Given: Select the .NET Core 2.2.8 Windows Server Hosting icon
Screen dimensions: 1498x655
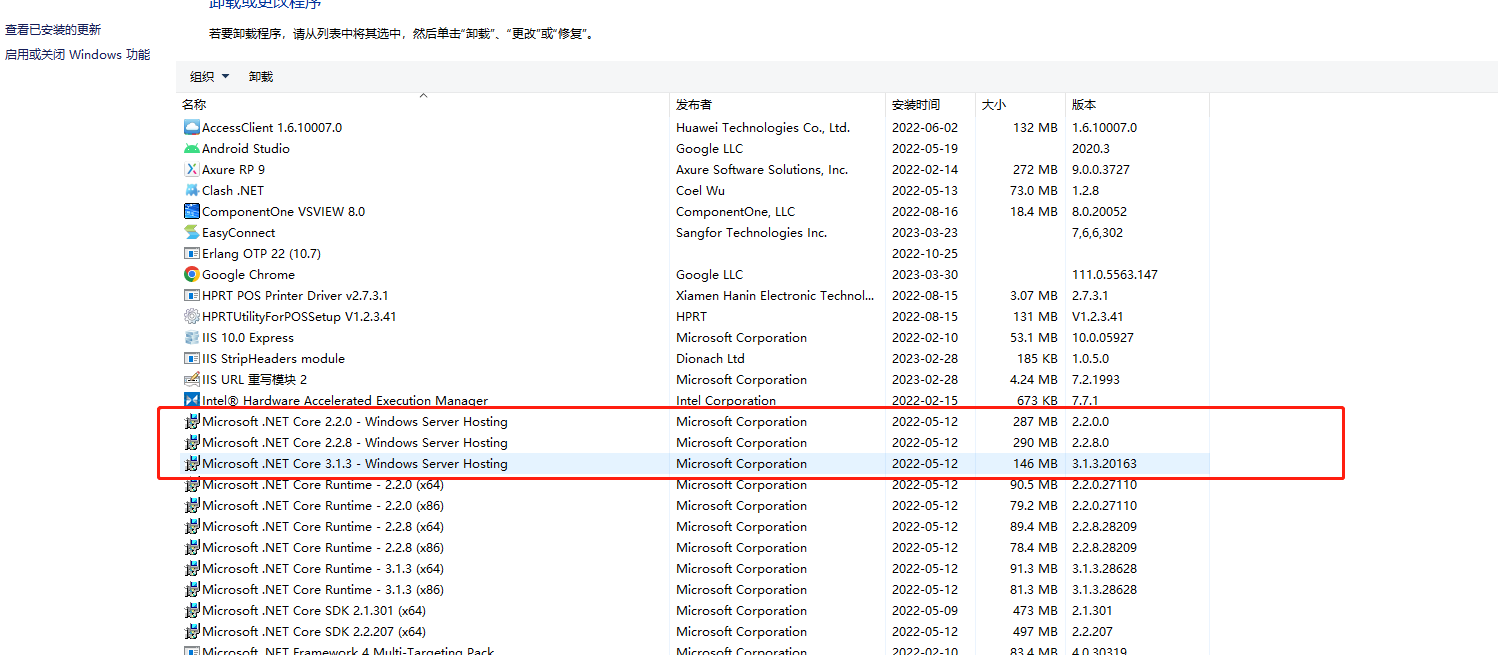Looking at the screenshot, I should [x=192, y=442].
